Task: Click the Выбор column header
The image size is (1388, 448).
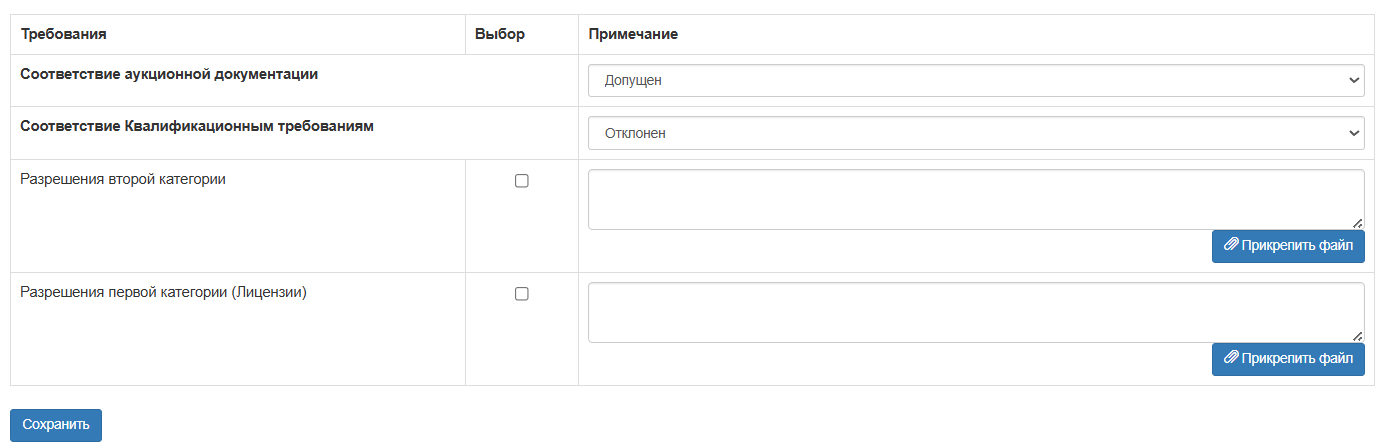Action: [500, 34]
